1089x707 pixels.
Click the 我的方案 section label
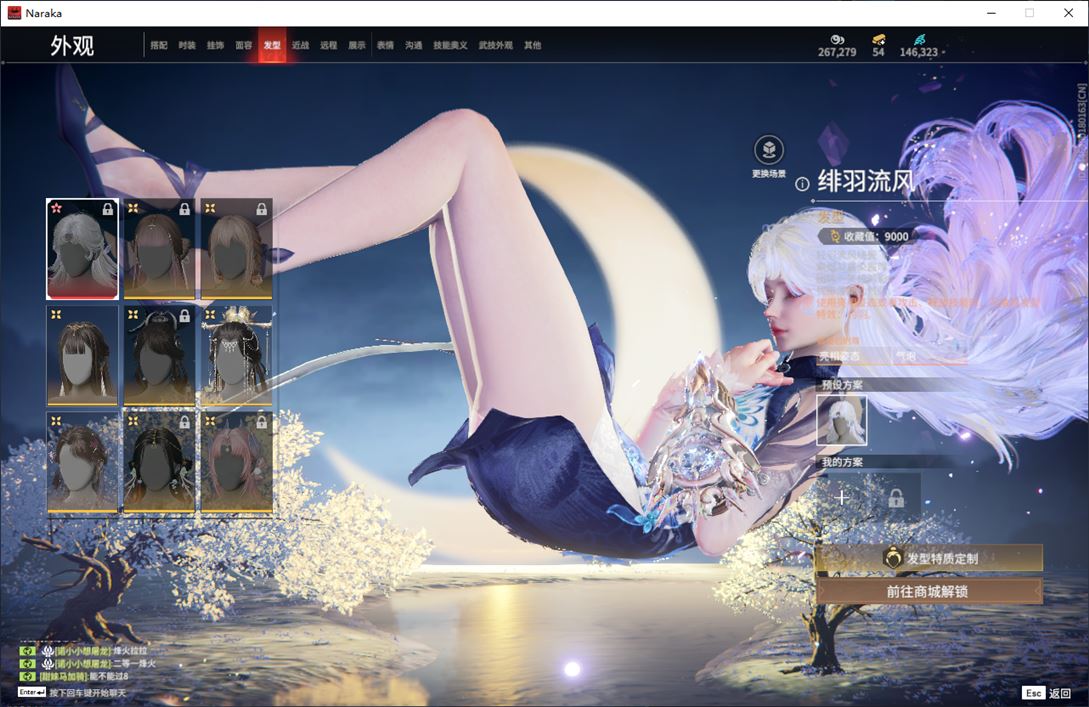coord(842,463)
